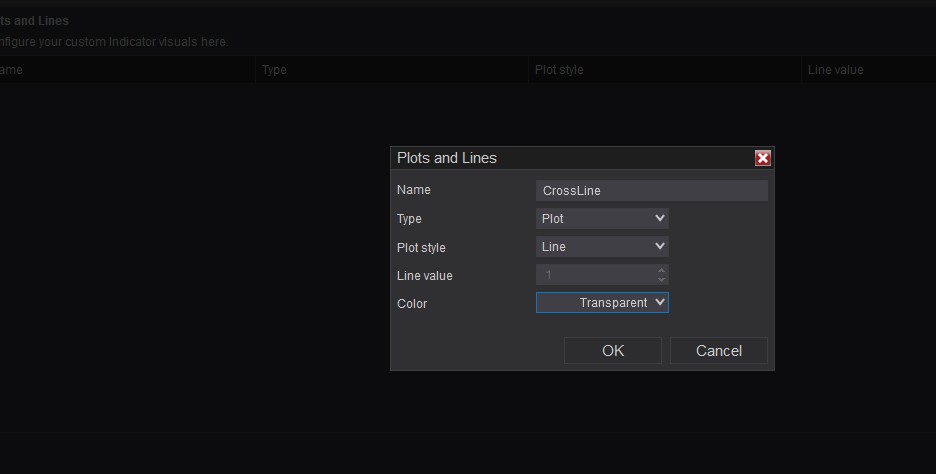Increase the Line value with up arrow
The height and width of the screenshot is (474, 936).
[x=661, y=270]
